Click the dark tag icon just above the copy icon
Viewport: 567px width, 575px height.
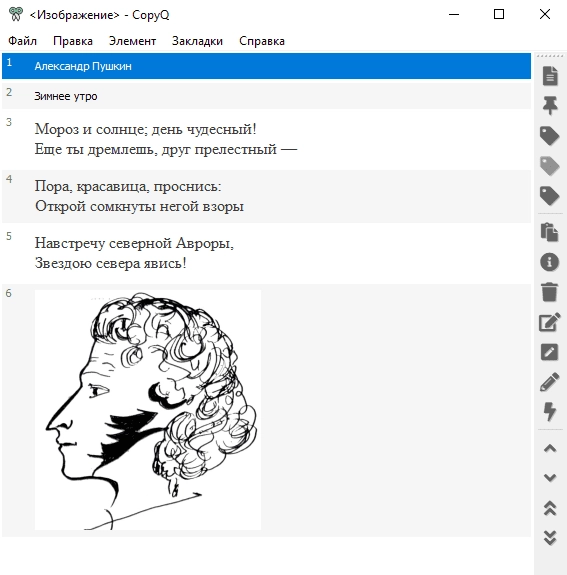pyautogui.click(x=549, y=195)
